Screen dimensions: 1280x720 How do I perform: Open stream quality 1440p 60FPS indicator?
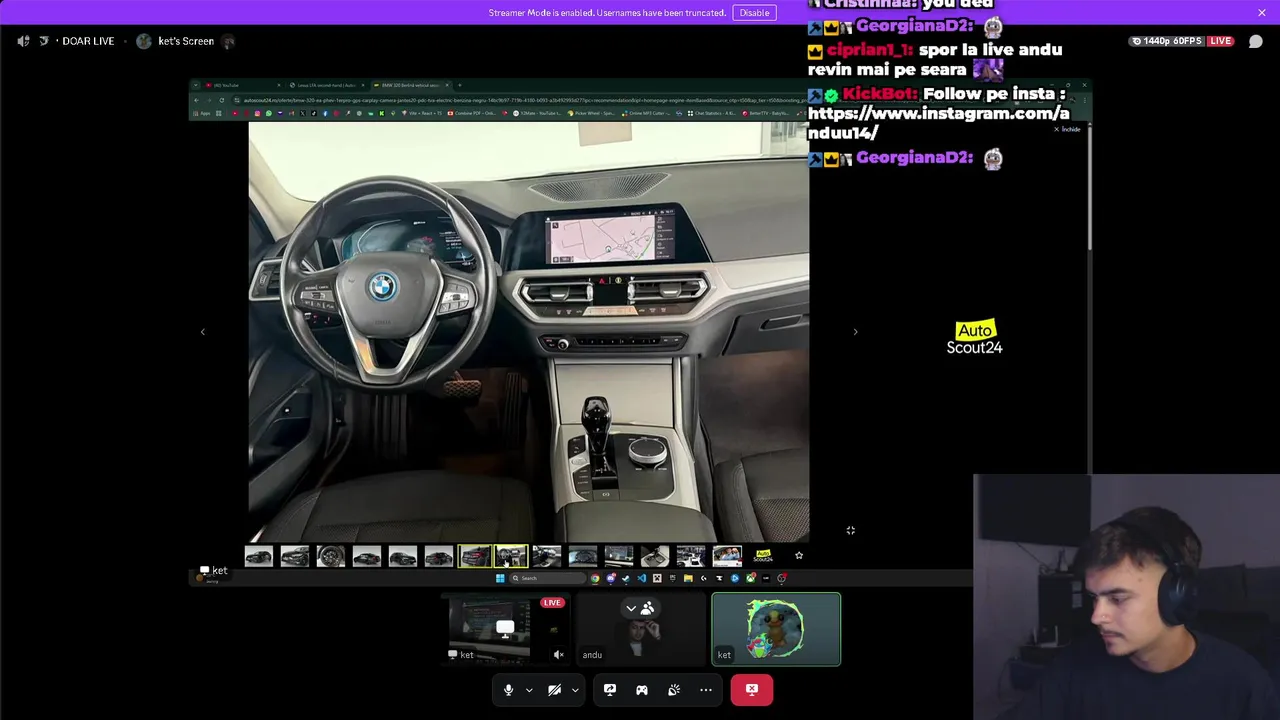pos(1181,41)
